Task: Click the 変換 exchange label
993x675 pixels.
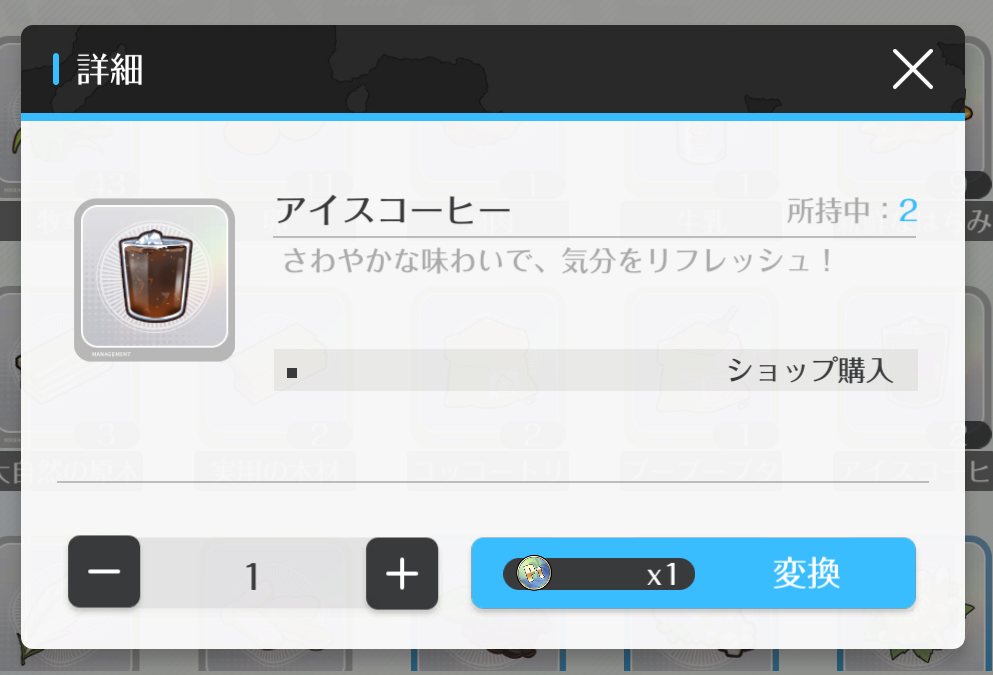Action: click(806, 573)
